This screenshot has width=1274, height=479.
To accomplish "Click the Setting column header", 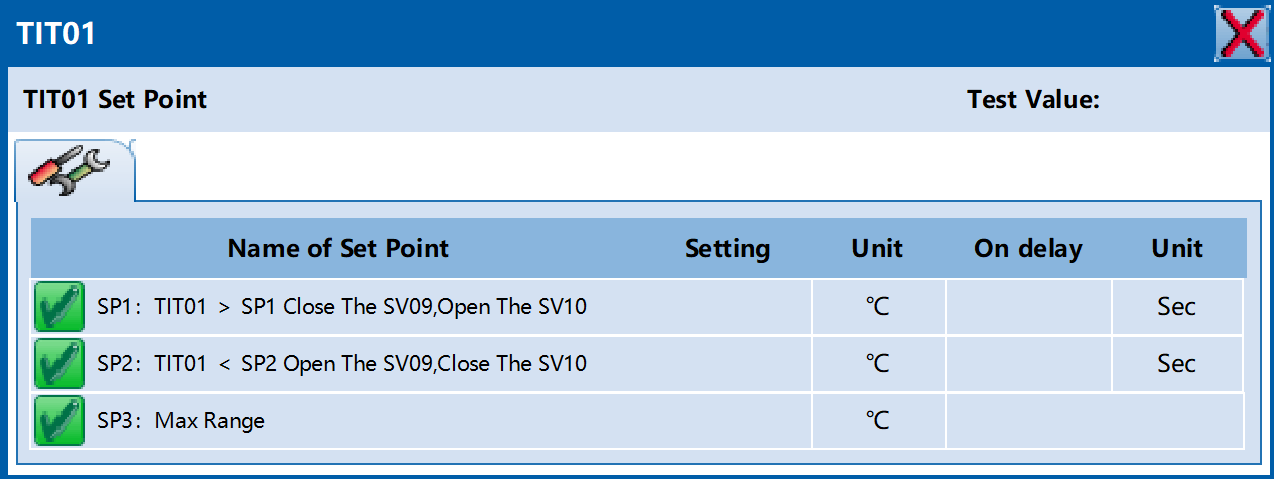I will [727, 248].
